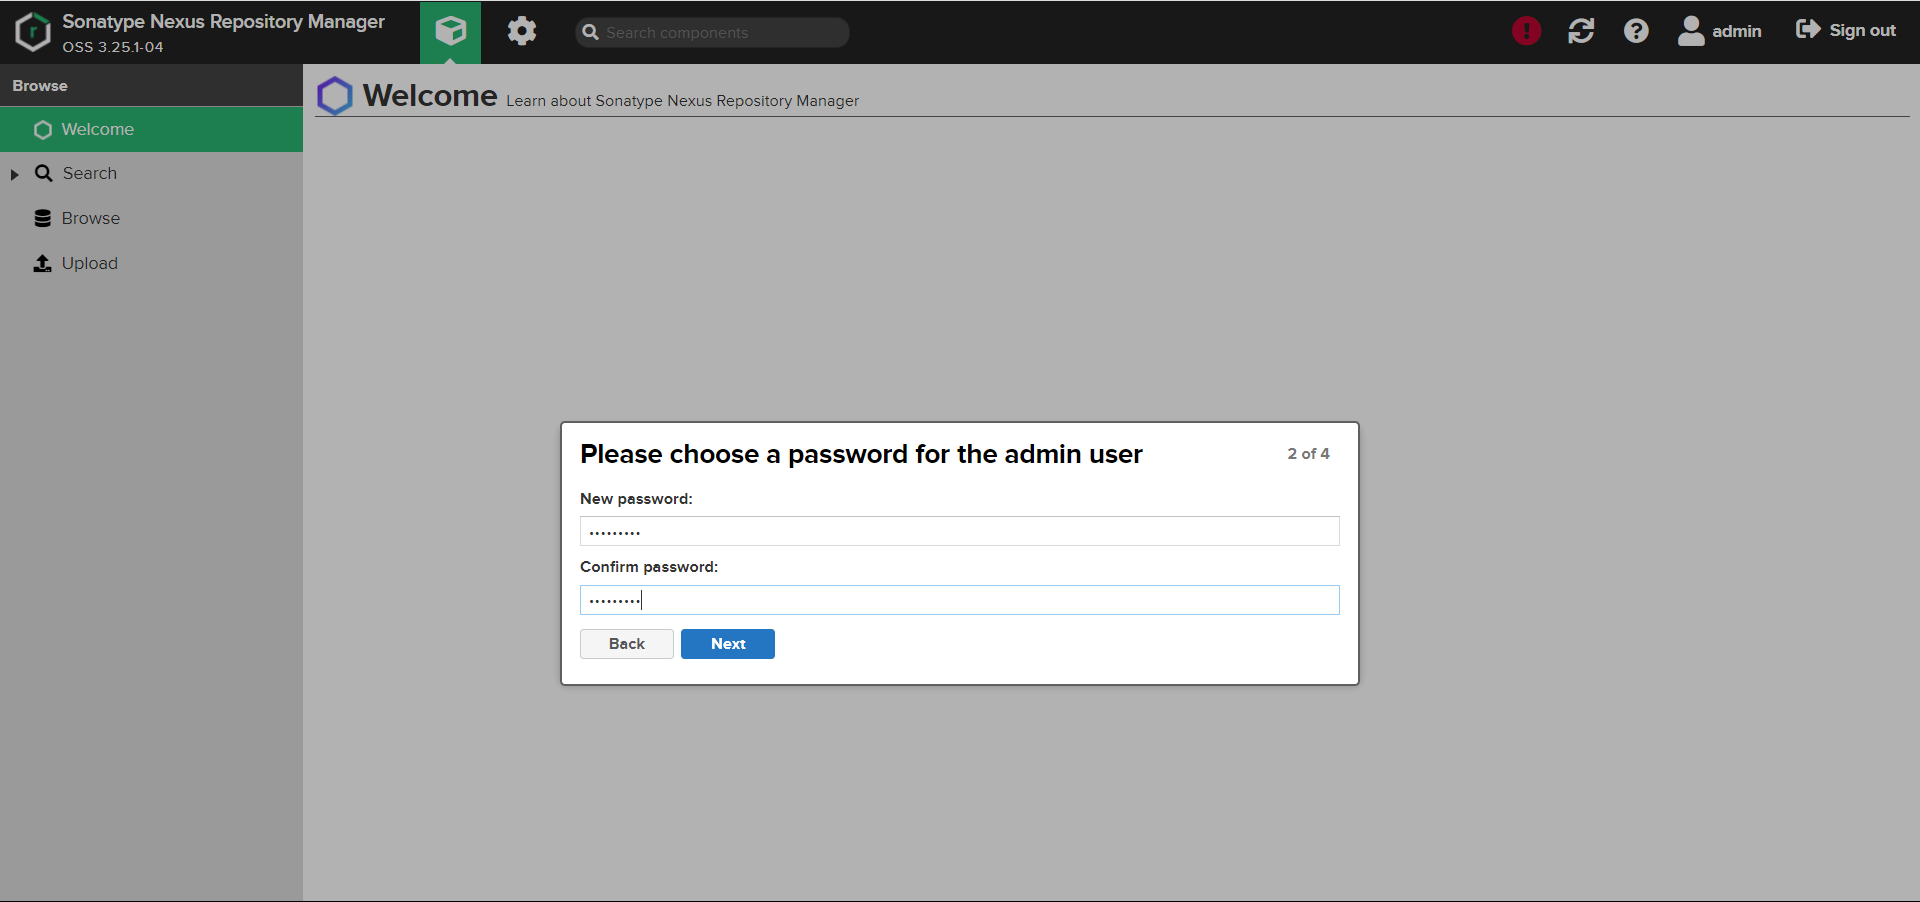Sign out of the repository manager
The image size is (1920, 902).
click(x=1845, y=31)
